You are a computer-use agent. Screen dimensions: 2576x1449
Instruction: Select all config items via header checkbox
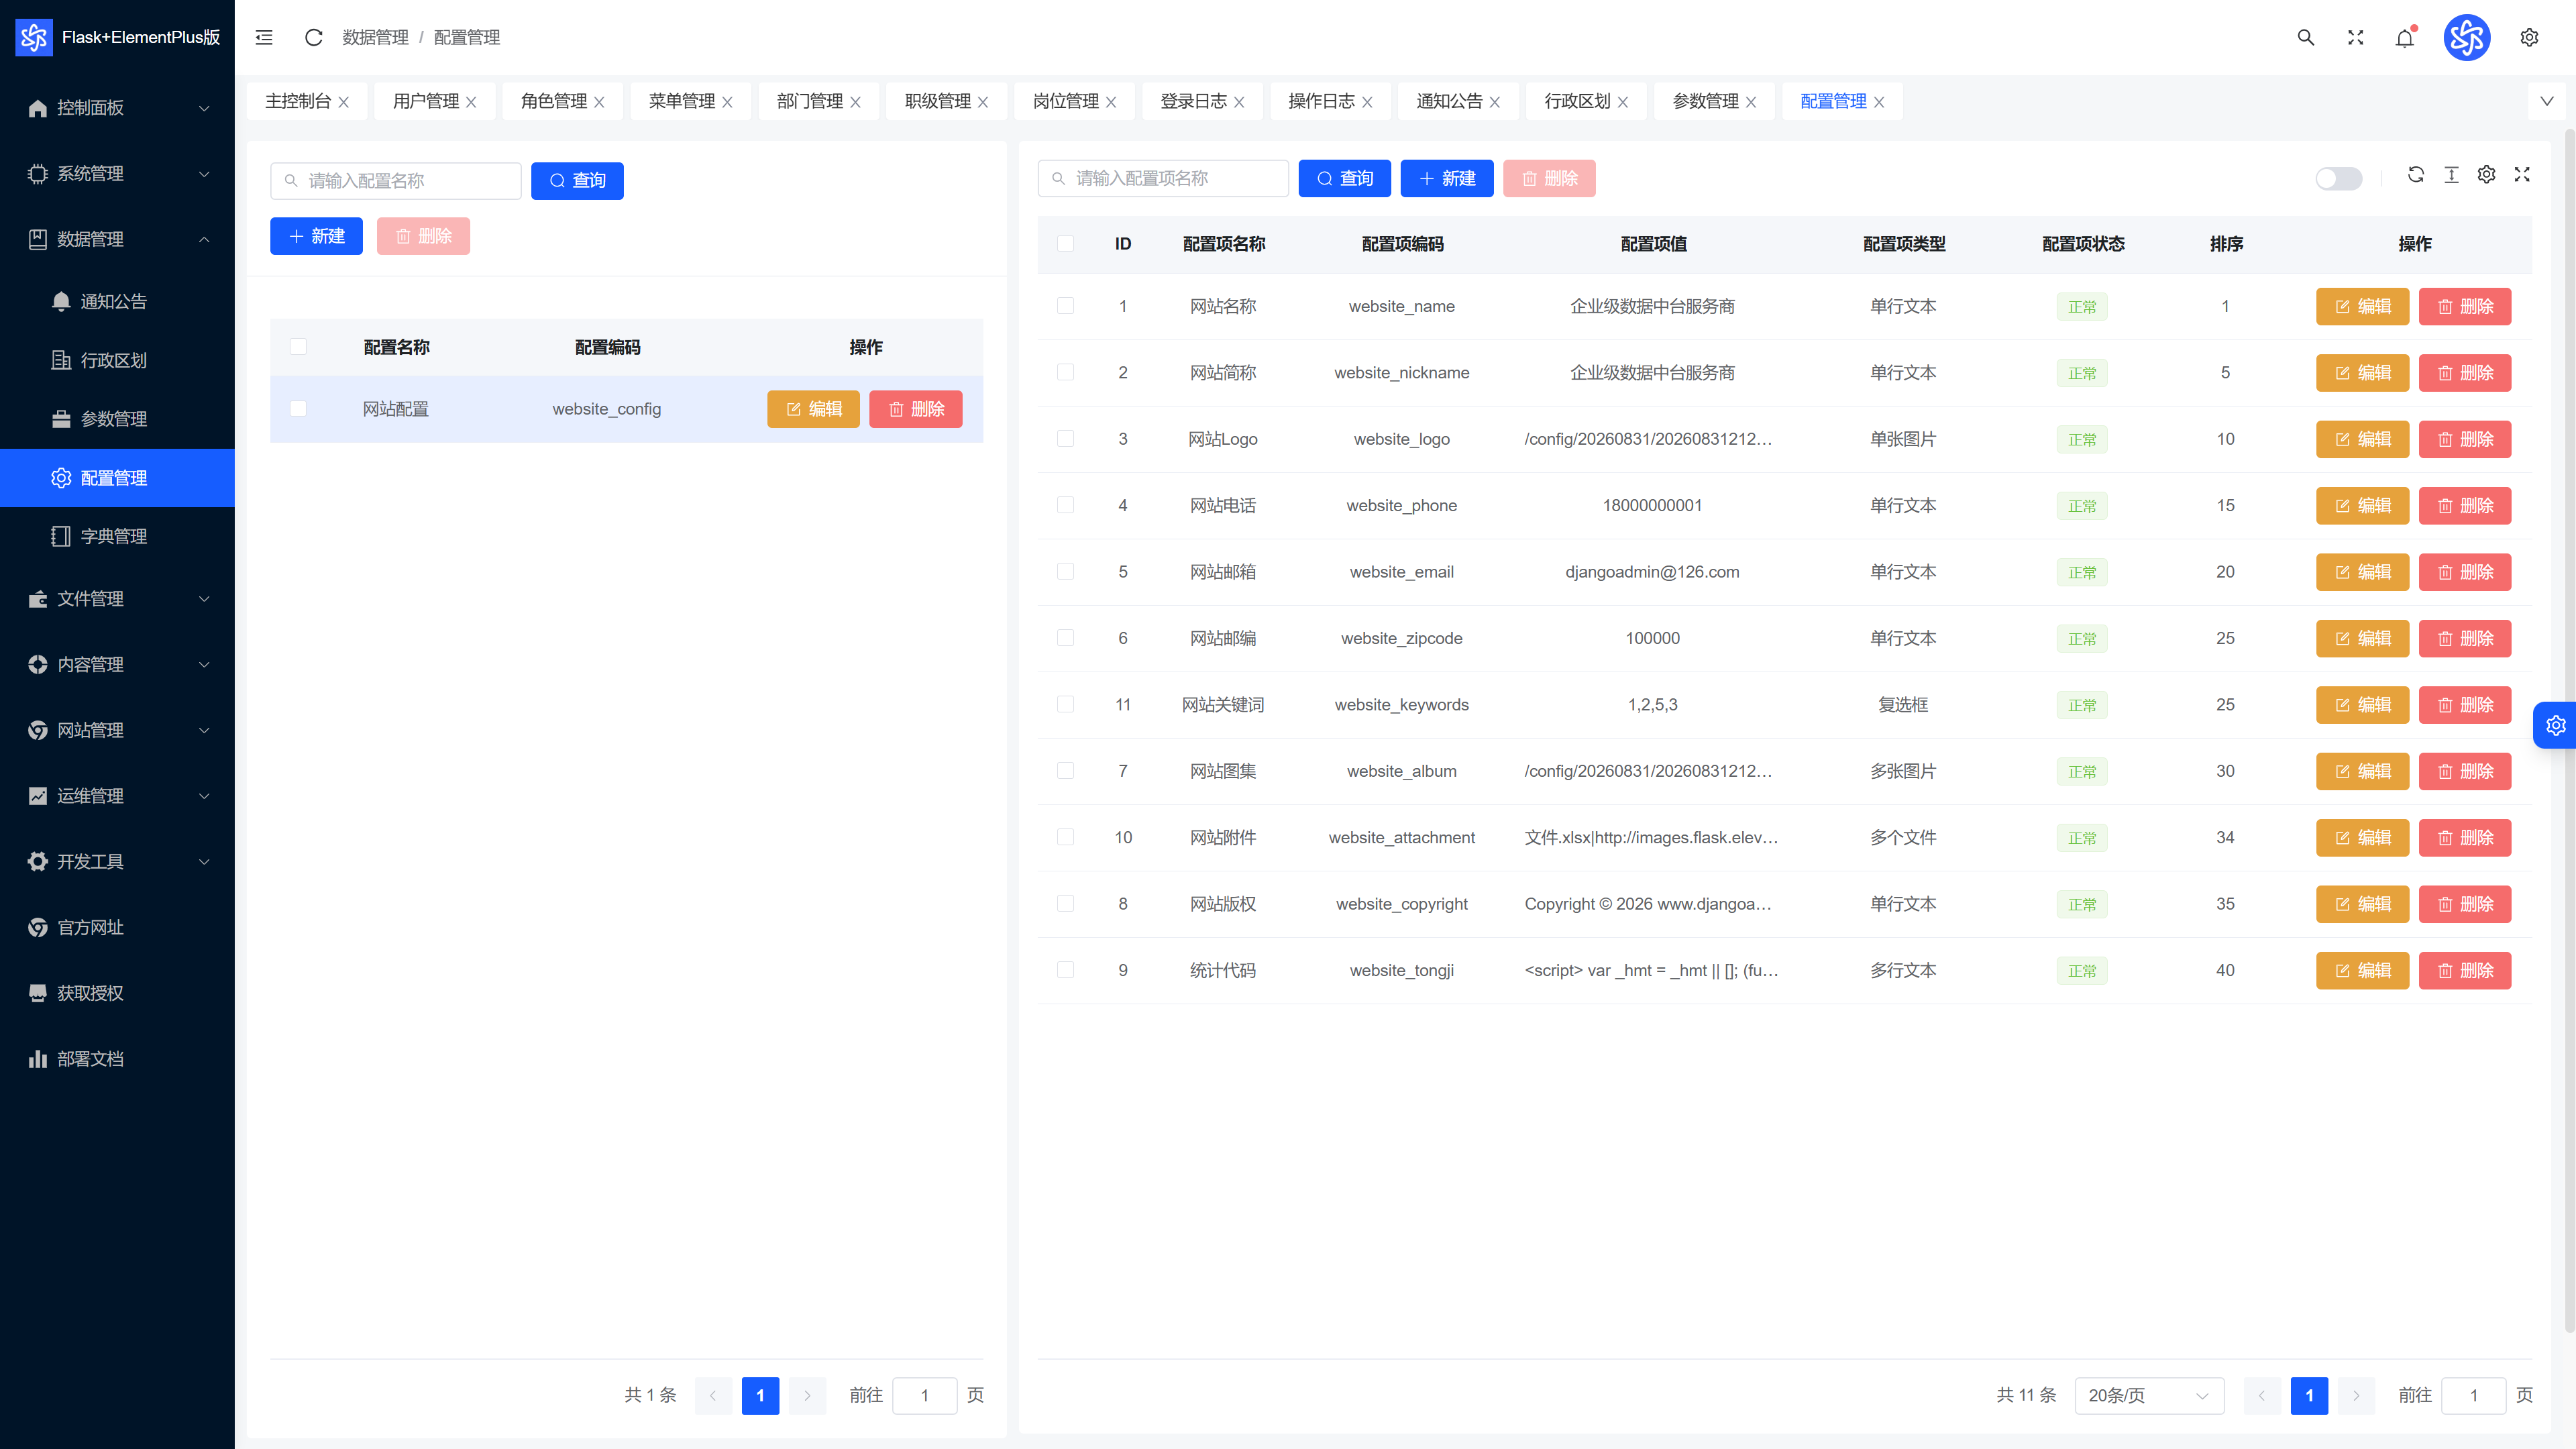click(x=1066, y=243)
